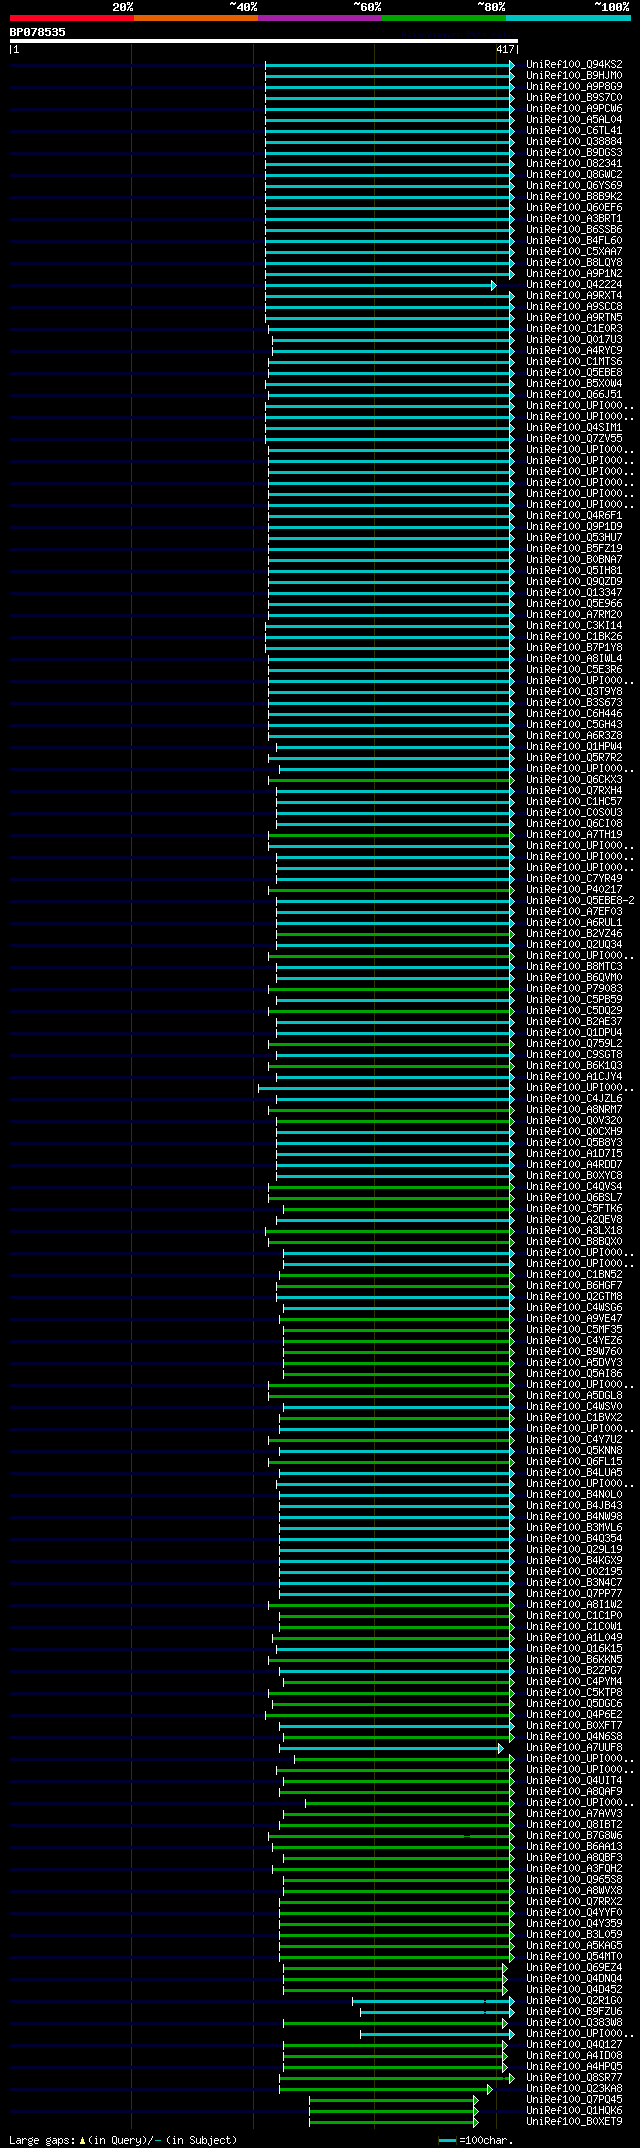The height and width of the screenshot is (2148, 640).
Task: Select the UniRef100_C3KI14 label
Action: coord(574,625)
